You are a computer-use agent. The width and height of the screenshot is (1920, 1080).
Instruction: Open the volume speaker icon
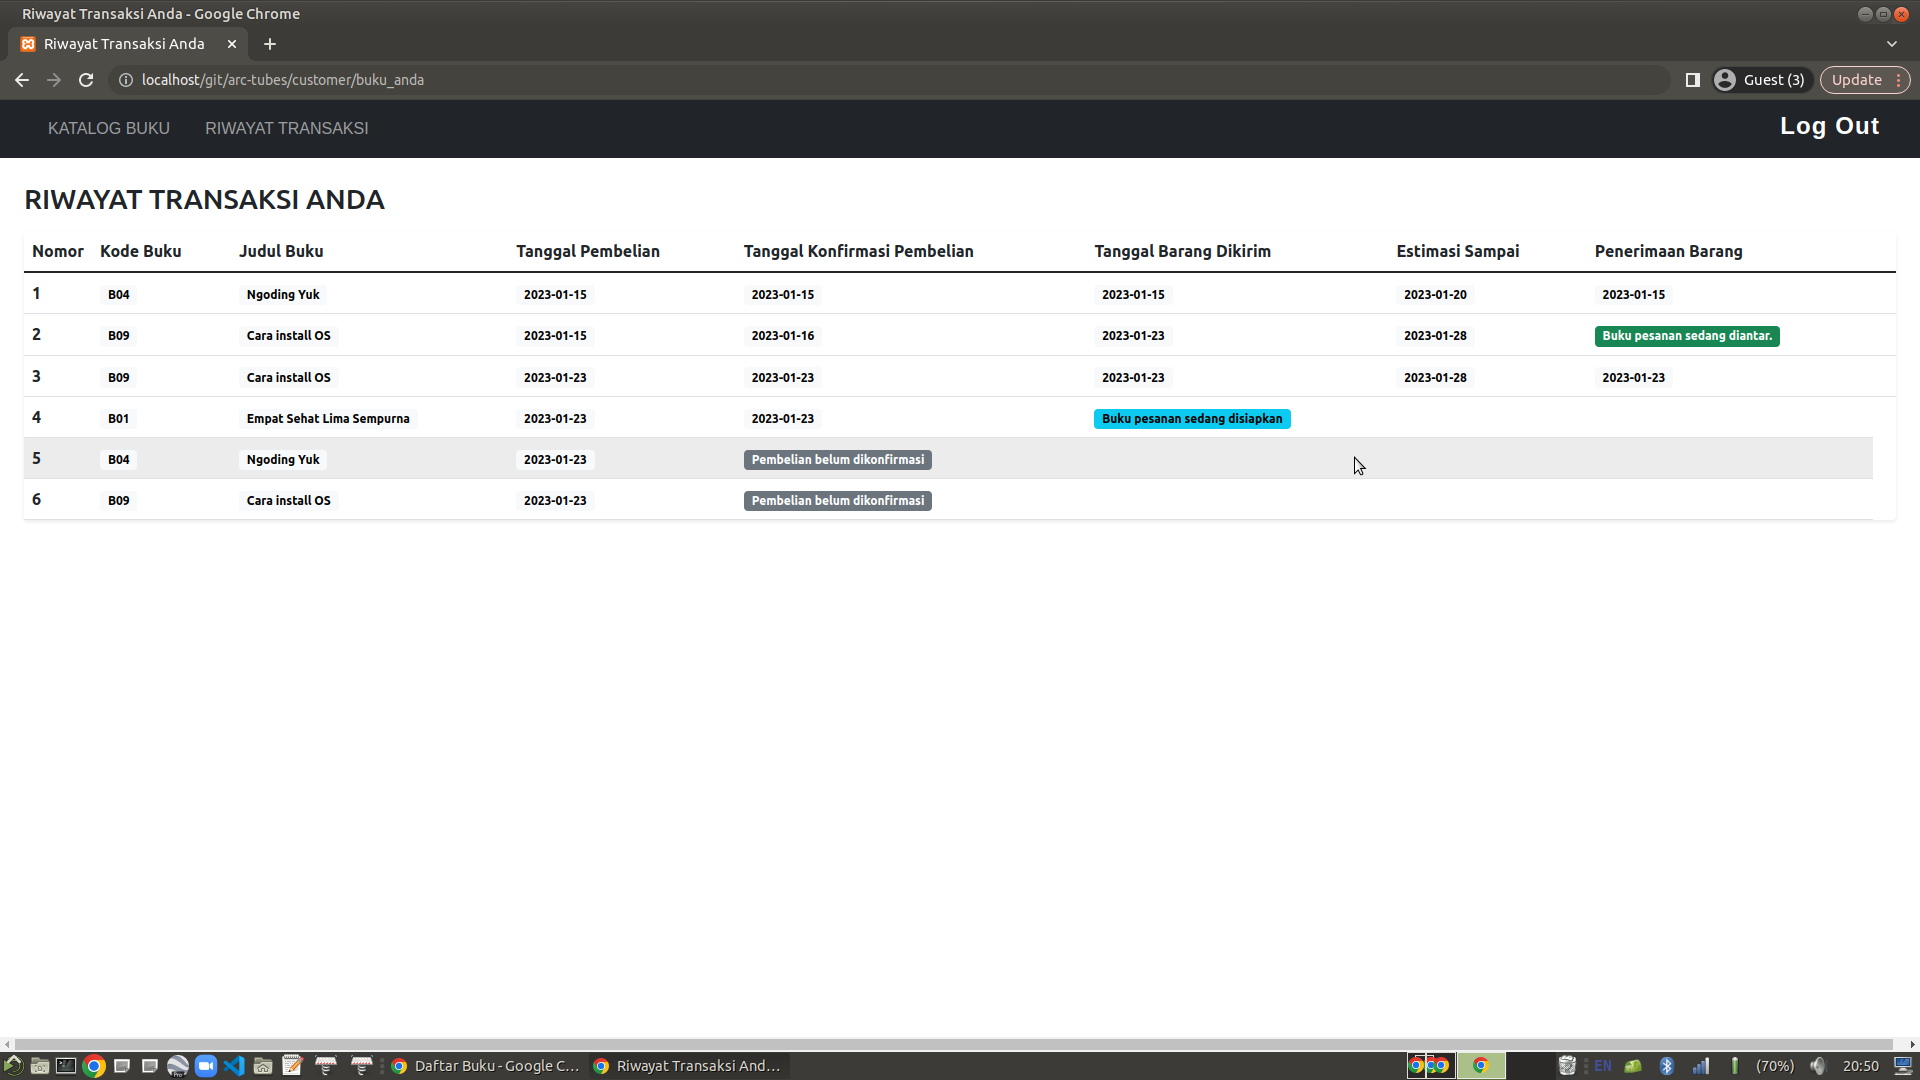1817,1066
